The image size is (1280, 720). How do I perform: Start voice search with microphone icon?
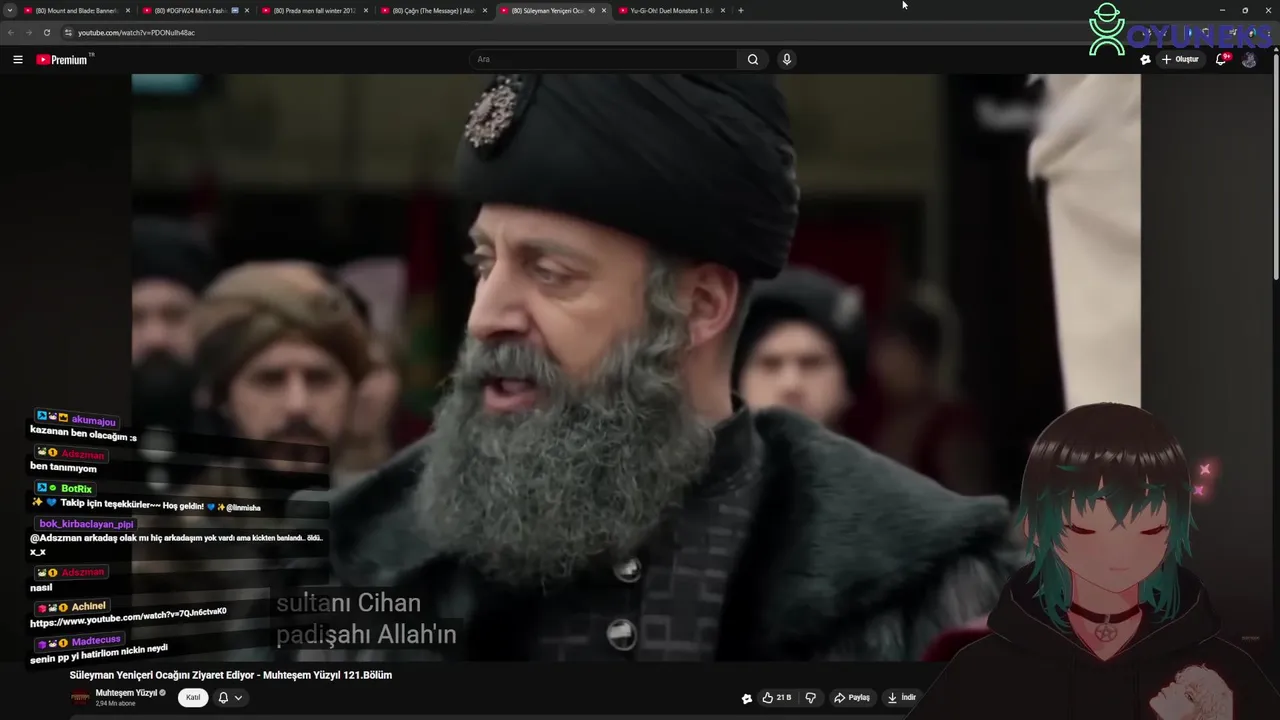tap(787, 59)
